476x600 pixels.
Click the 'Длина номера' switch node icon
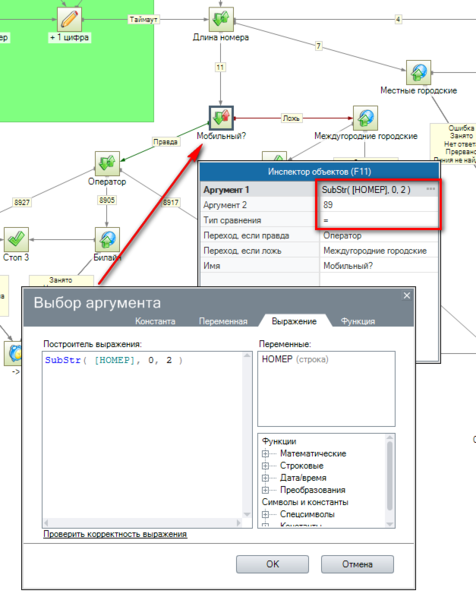(221, 19)
